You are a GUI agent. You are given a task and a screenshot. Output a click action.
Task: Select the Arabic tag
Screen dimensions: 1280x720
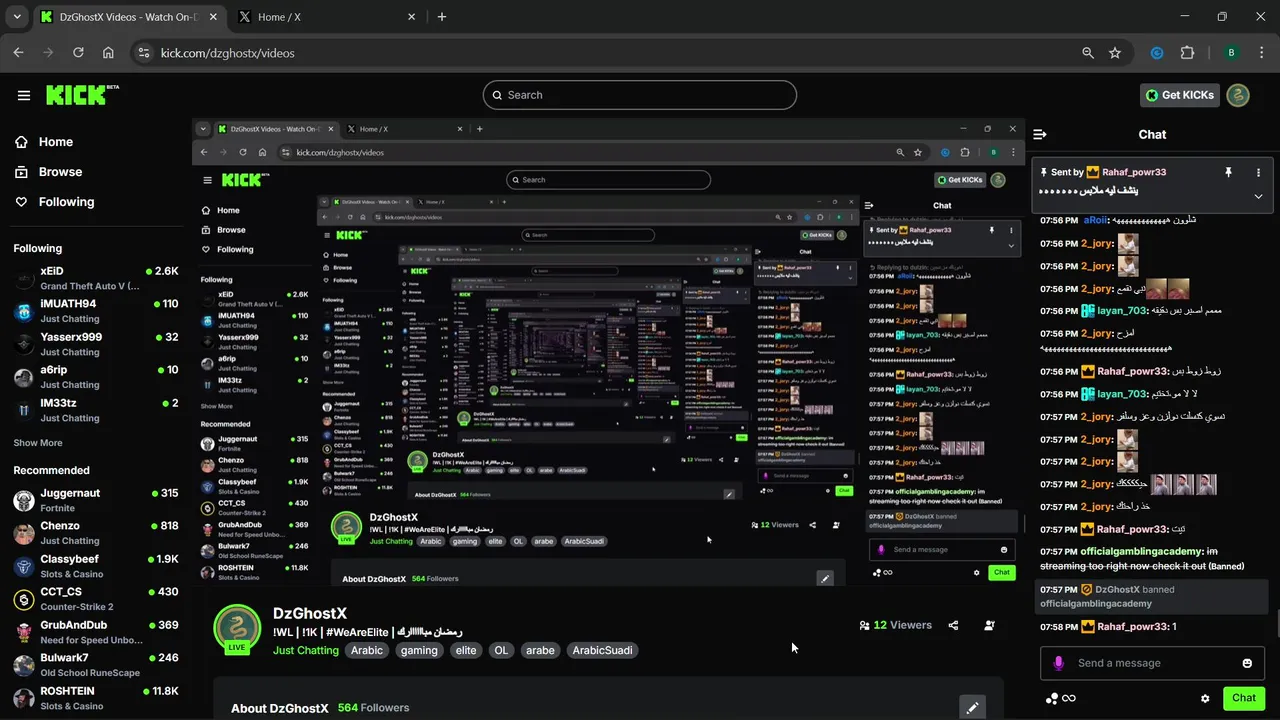tap(367, 650)
